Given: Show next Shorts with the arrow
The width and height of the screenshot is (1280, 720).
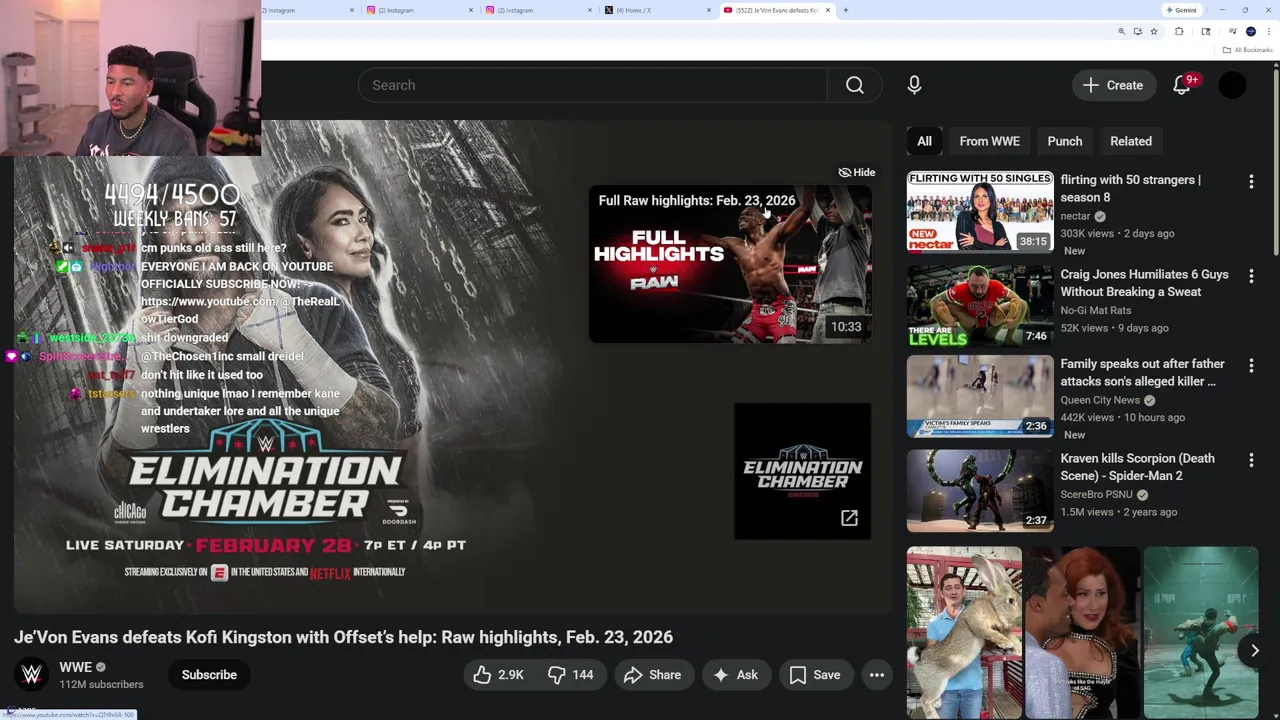Looking at the screenshot, I should click(x=1254, y=651).
